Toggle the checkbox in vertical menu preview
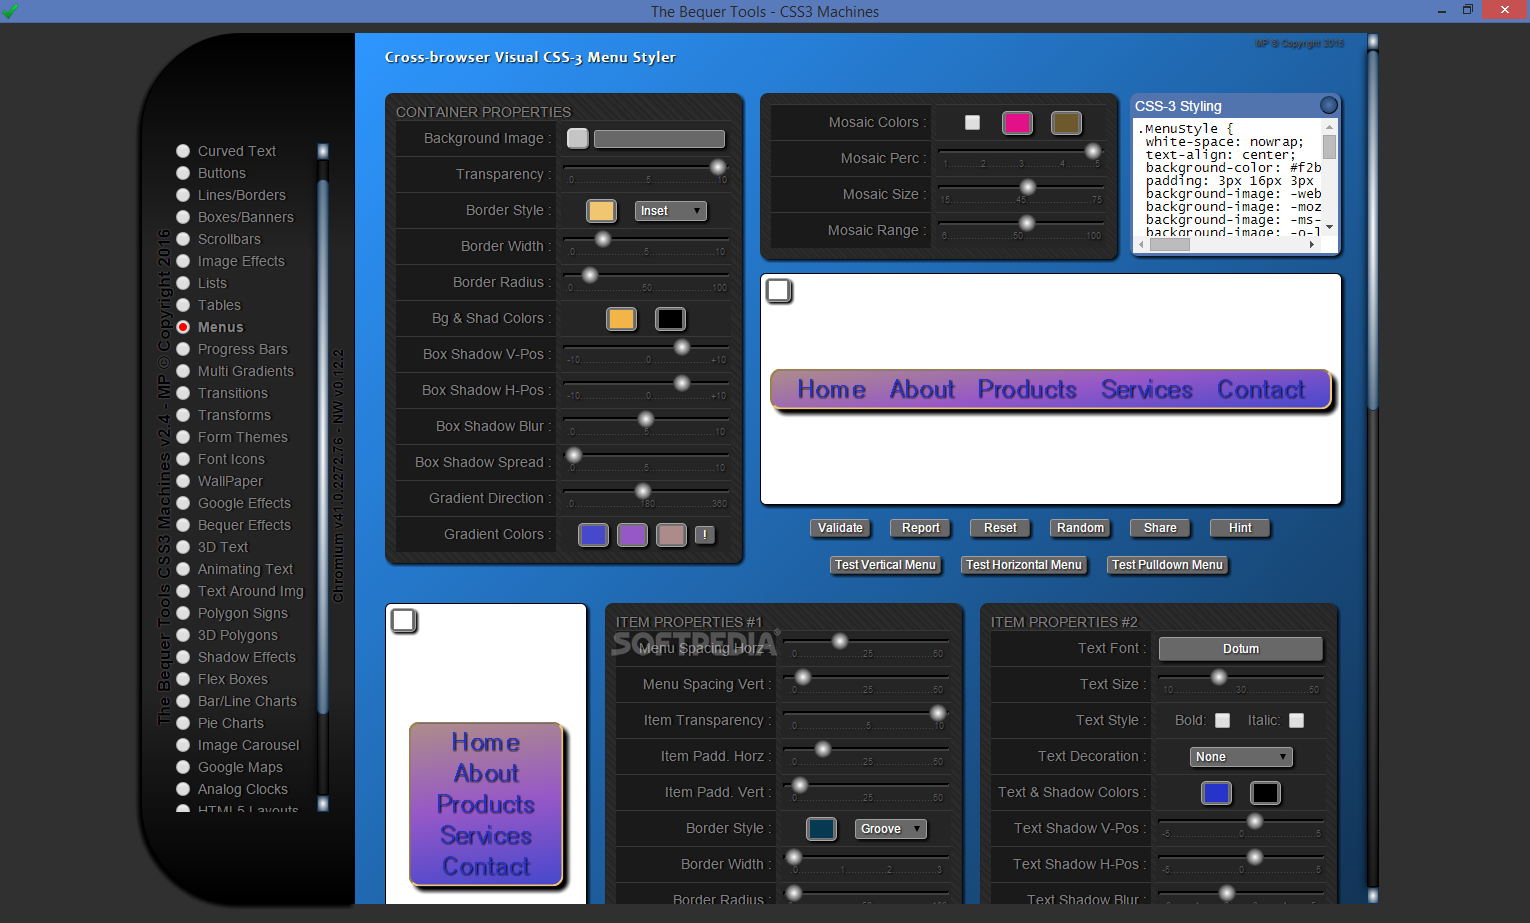 point(404,621)
